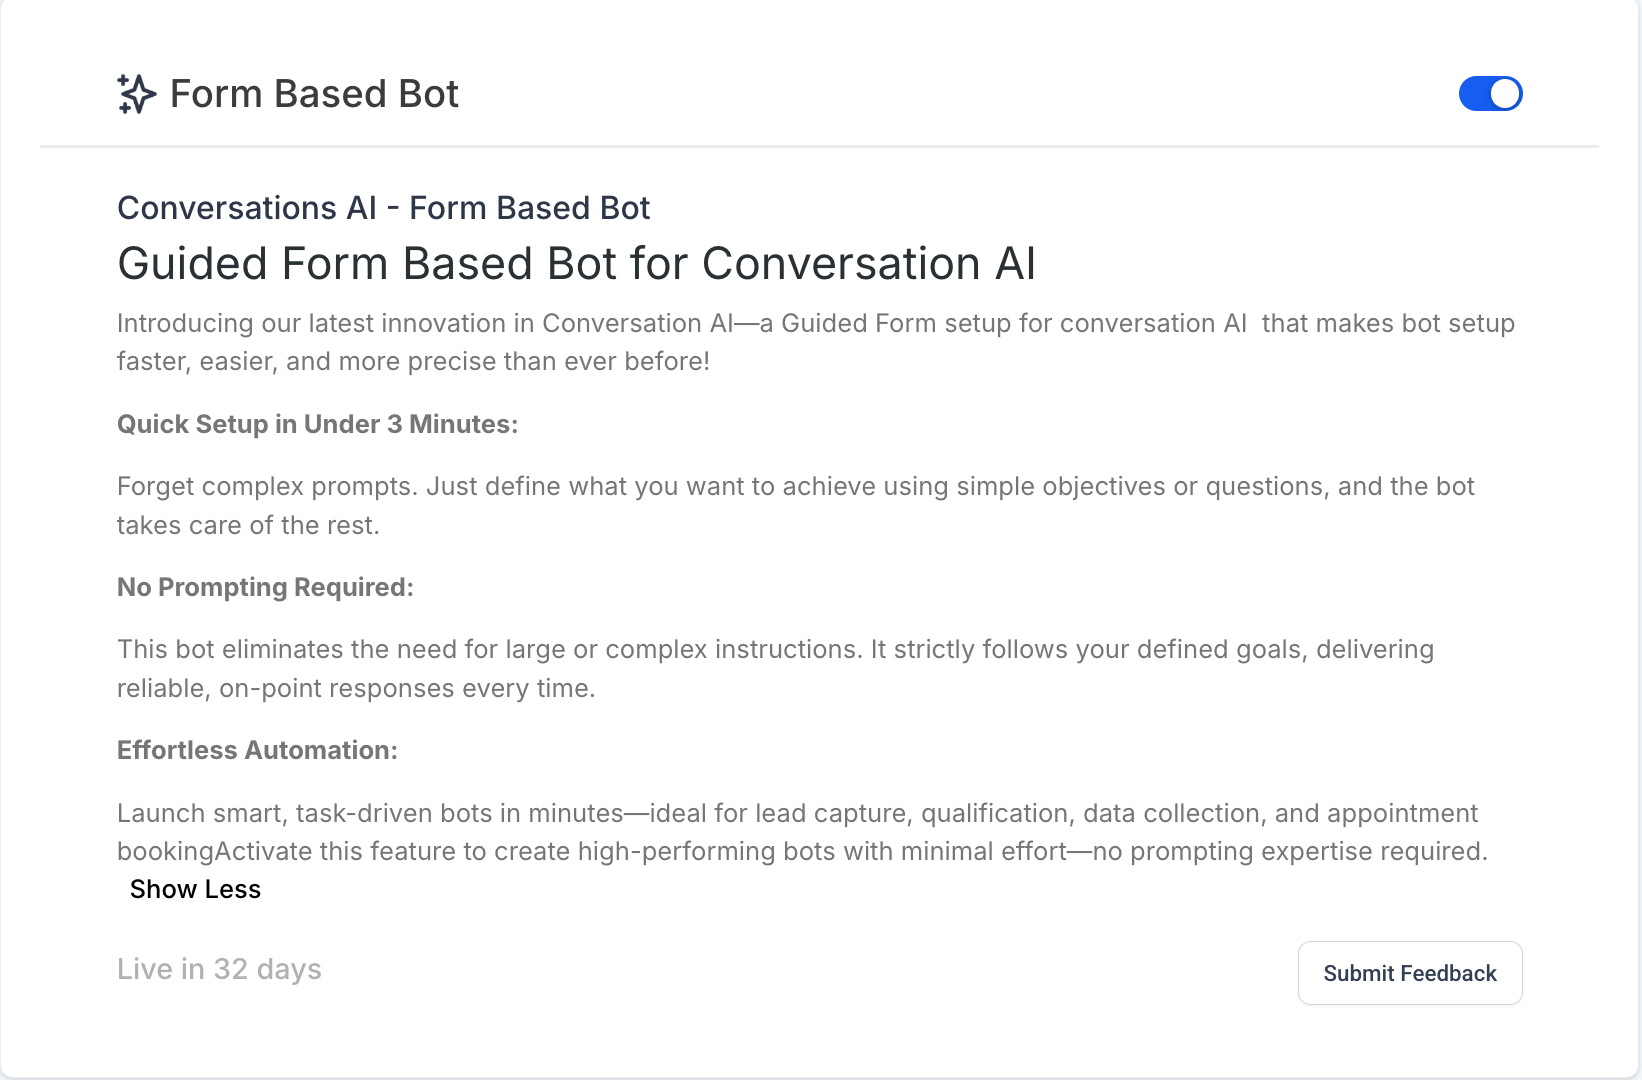Click the Introducing our latest innovation paragraph

click(x=816, y=342)
